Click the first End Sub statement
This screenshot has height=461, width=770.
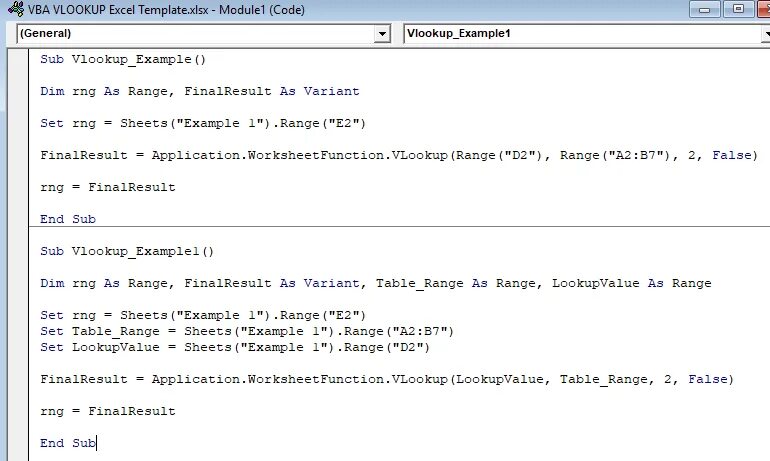click(x=68, y=219)
